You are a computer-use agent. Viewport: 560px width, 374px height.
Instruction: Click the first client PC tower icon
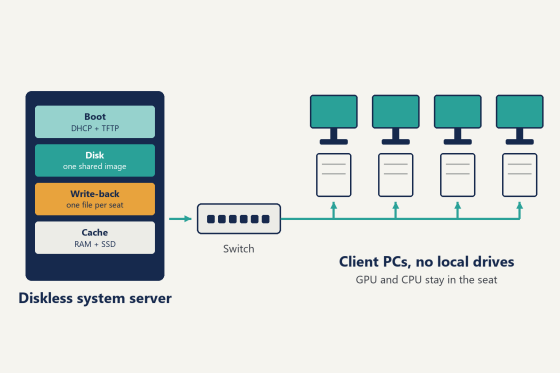(x=334, y=175)
